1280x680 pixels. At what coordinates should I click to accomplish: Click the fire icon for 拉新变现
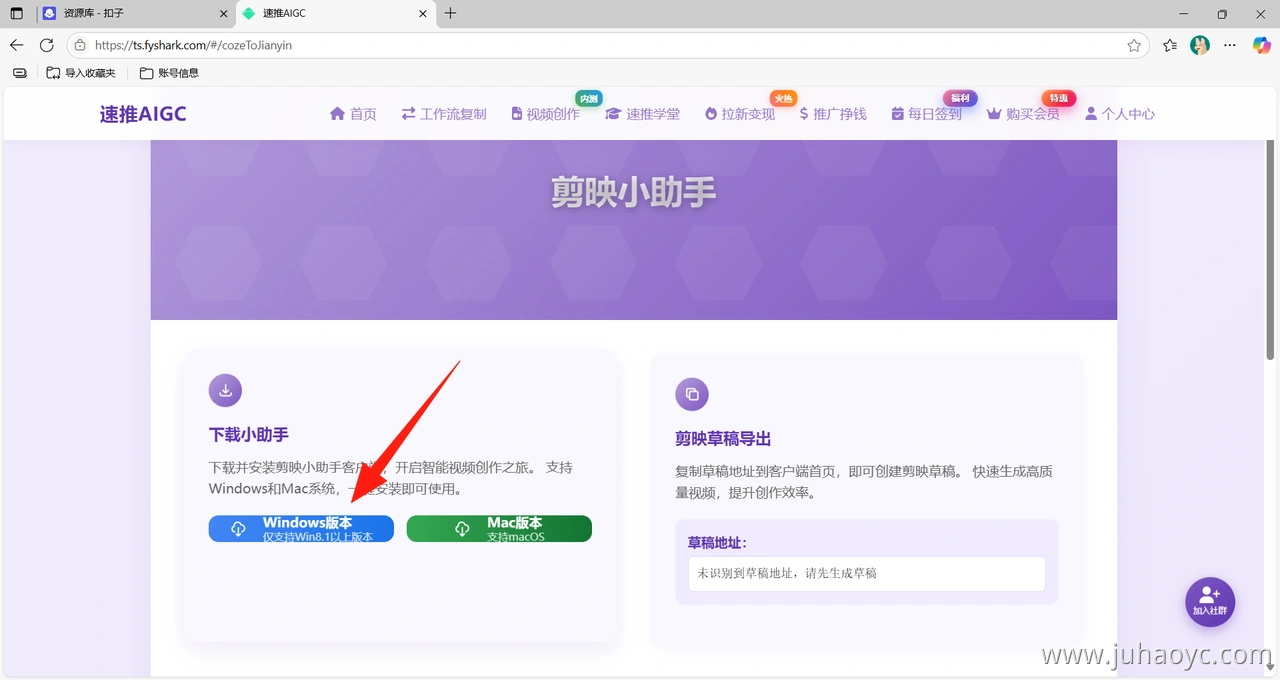(711, 114)
